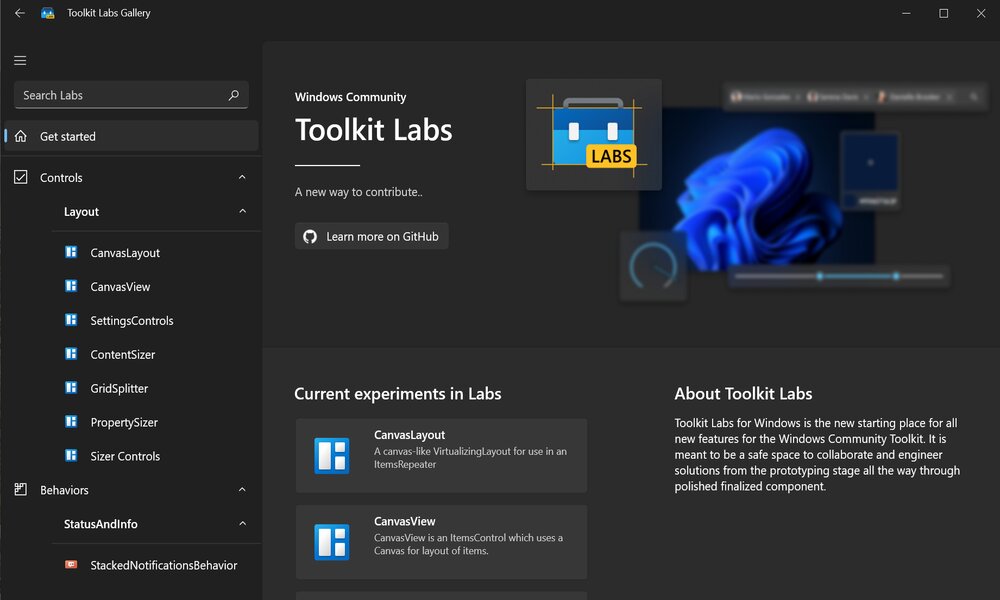Click the StatusAndInfo group label

point(101,524)
